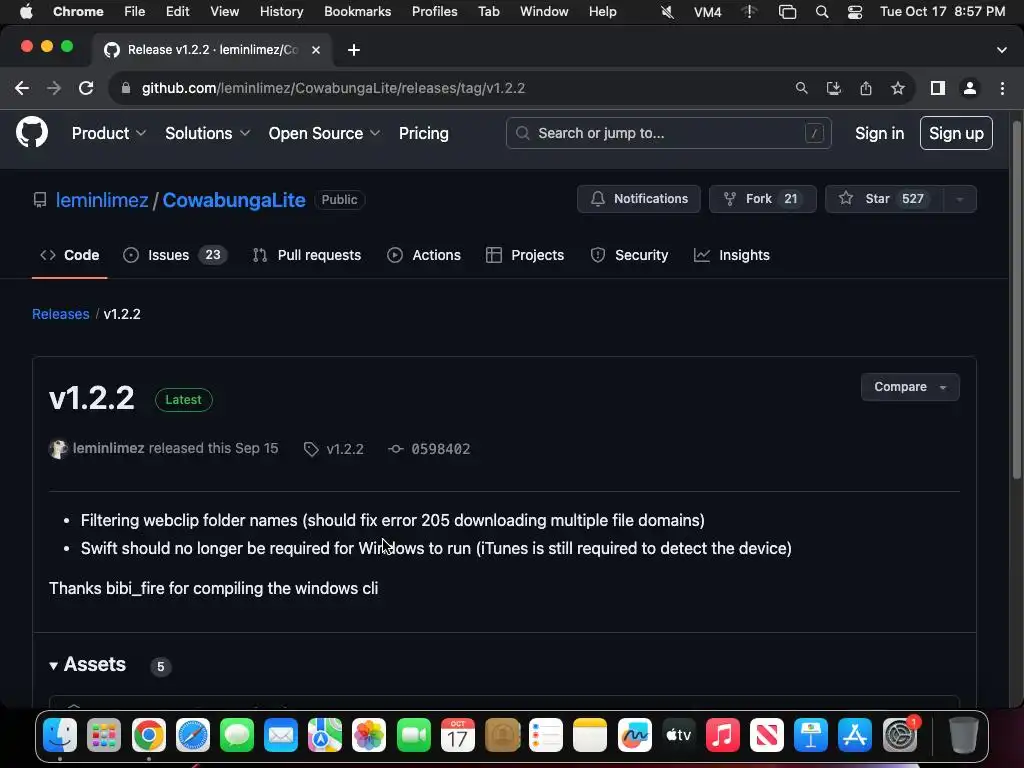1024x768 pixels.
Task: Switch to the Code tab
Action: [x=70, y=255]
